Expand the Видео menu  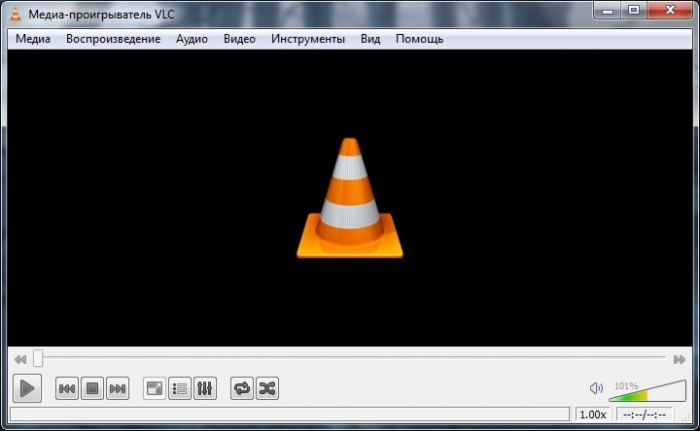239,39
